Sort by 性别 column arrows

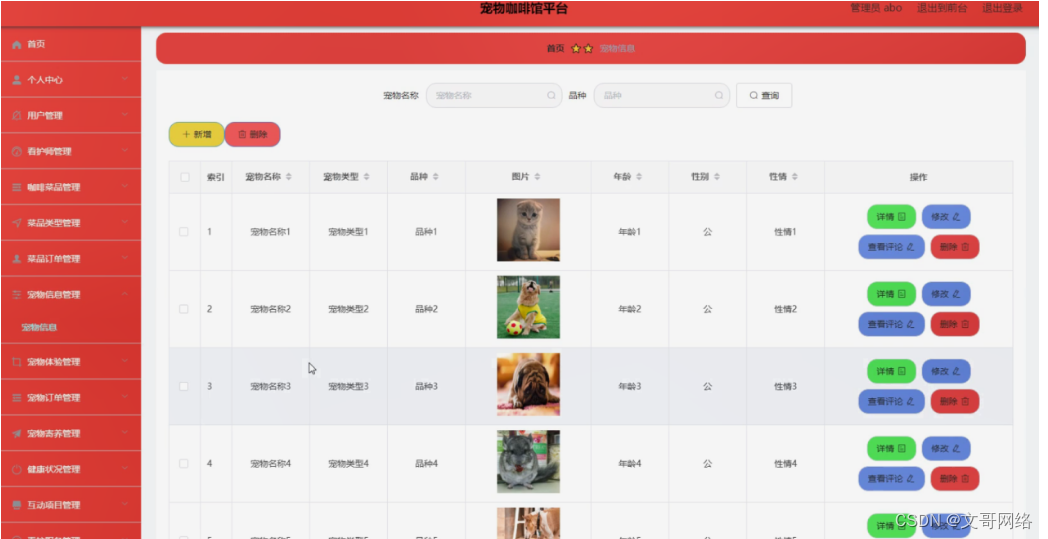716,177
